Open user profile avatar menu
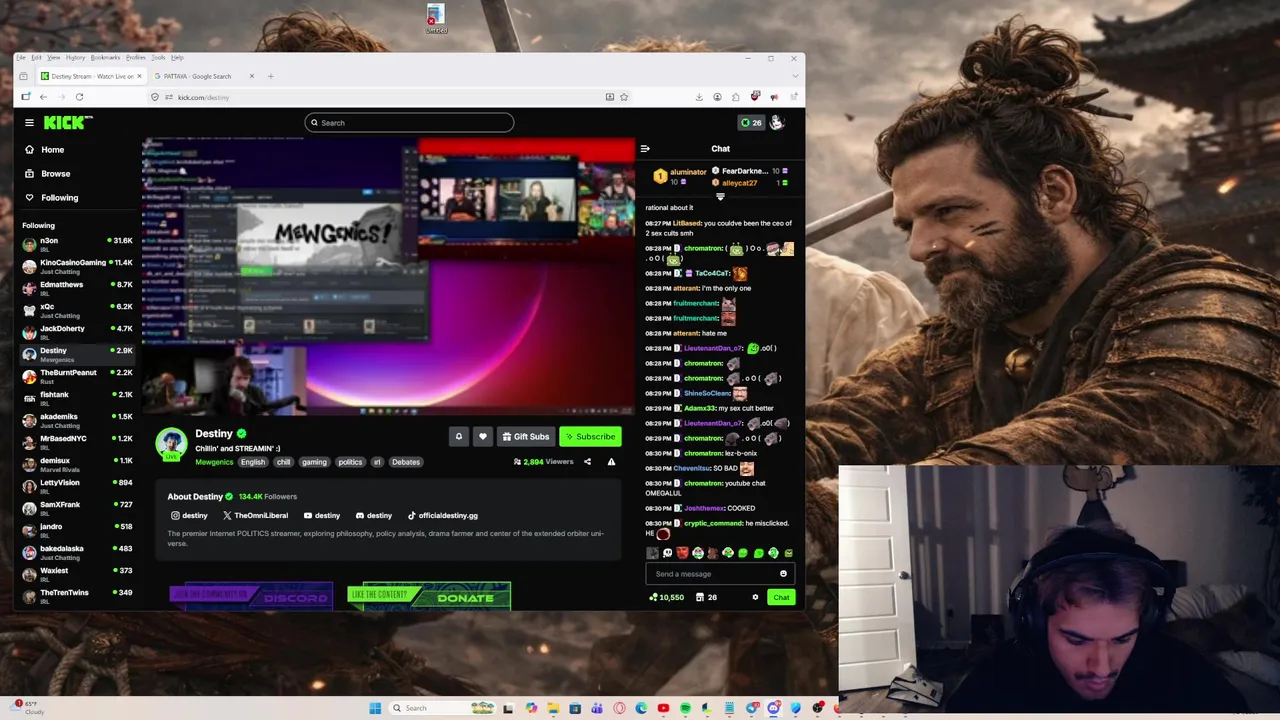Image resolution: width=1280 pixels, height=720 pixels. click(777, 122)
